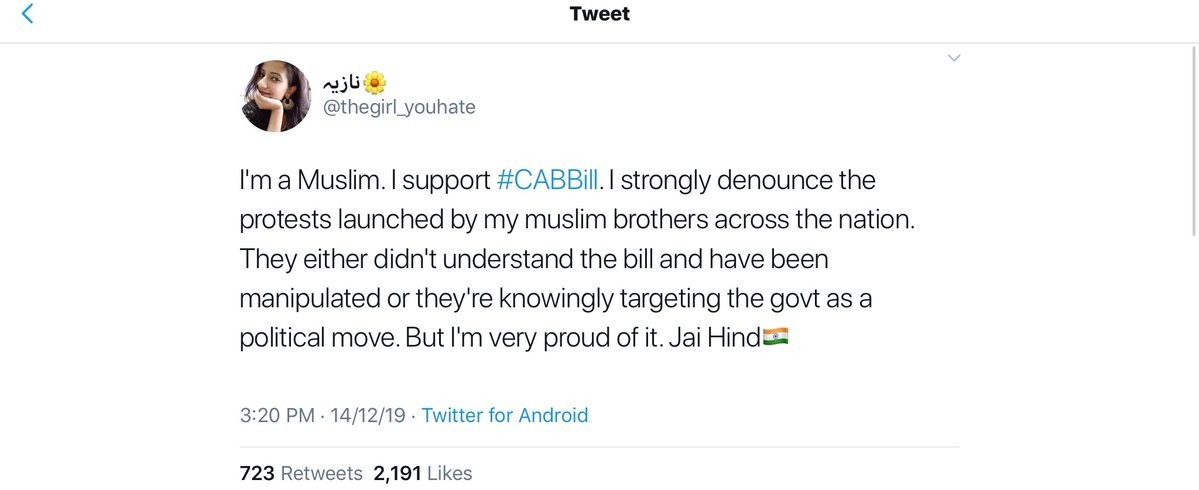
Task: Go back using the left arrow
Action: (x=27, y=14)
